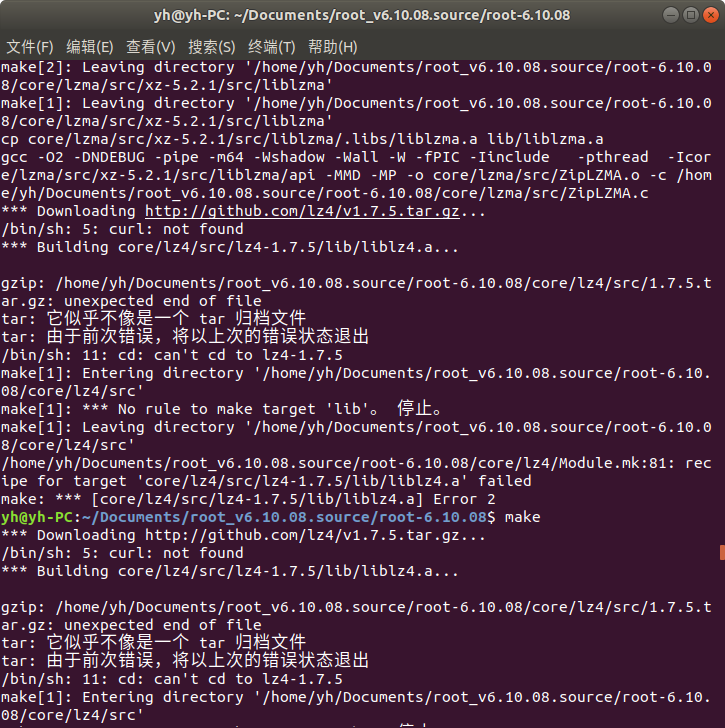Click the line 'make: *** [core/lz4/src/lz4-1.7.5/lib/liblz4.a] Error 2'
This screenshot has height=728, width=725.
pyautogui.click(x=248, y=499)
